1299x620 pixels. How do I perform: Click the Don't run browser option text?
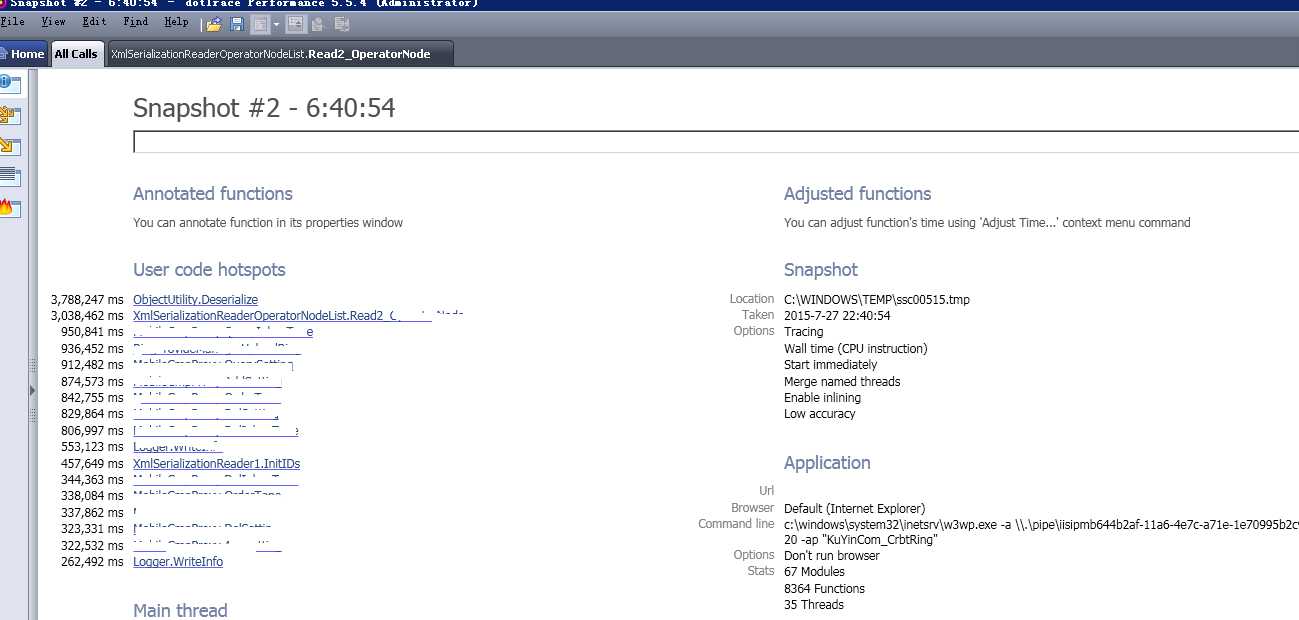click(832, 556)
